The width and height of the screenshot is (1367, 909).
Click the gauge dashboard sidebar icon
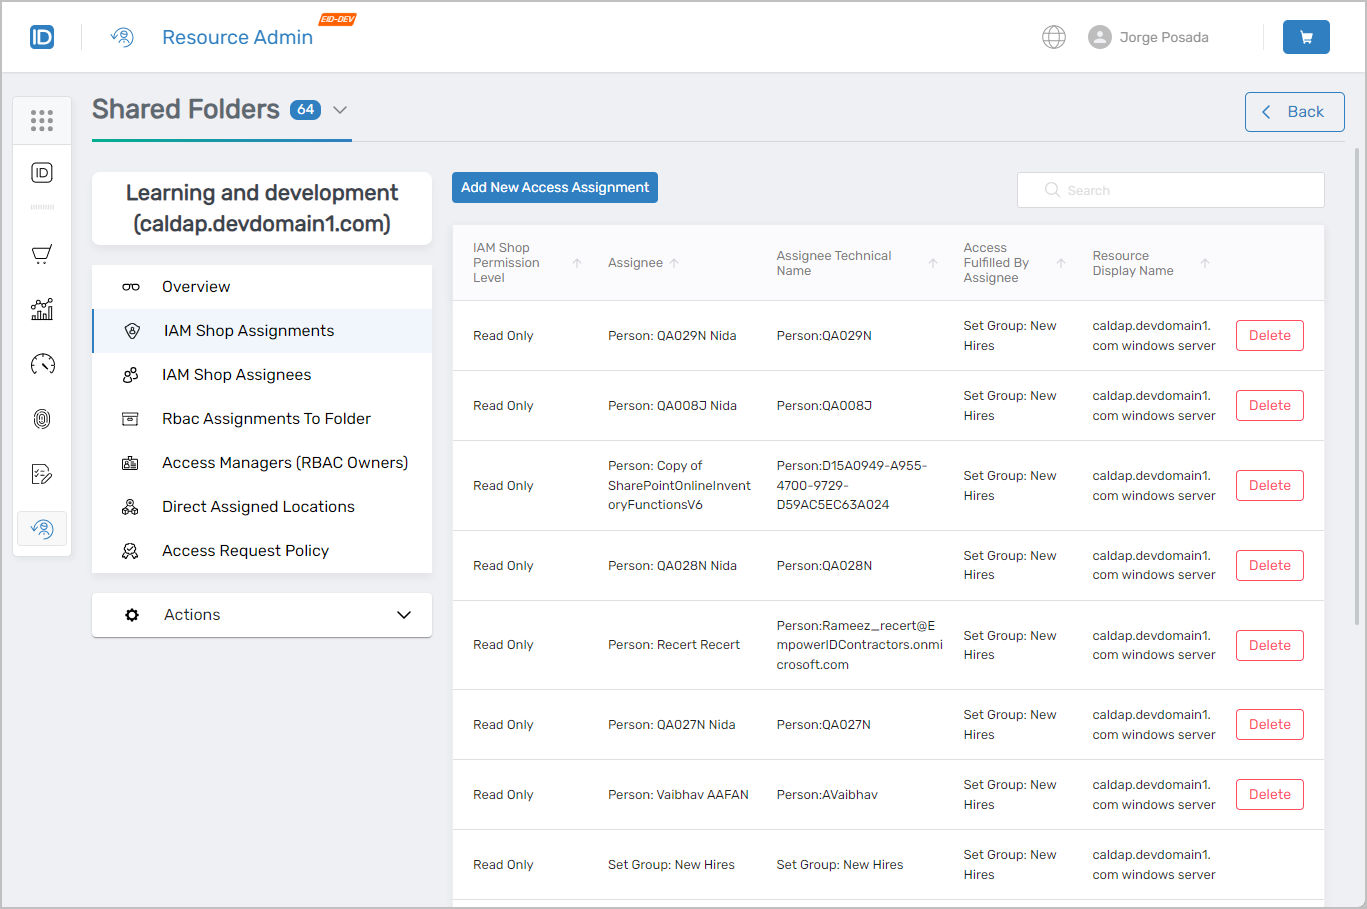coord(42,364)
